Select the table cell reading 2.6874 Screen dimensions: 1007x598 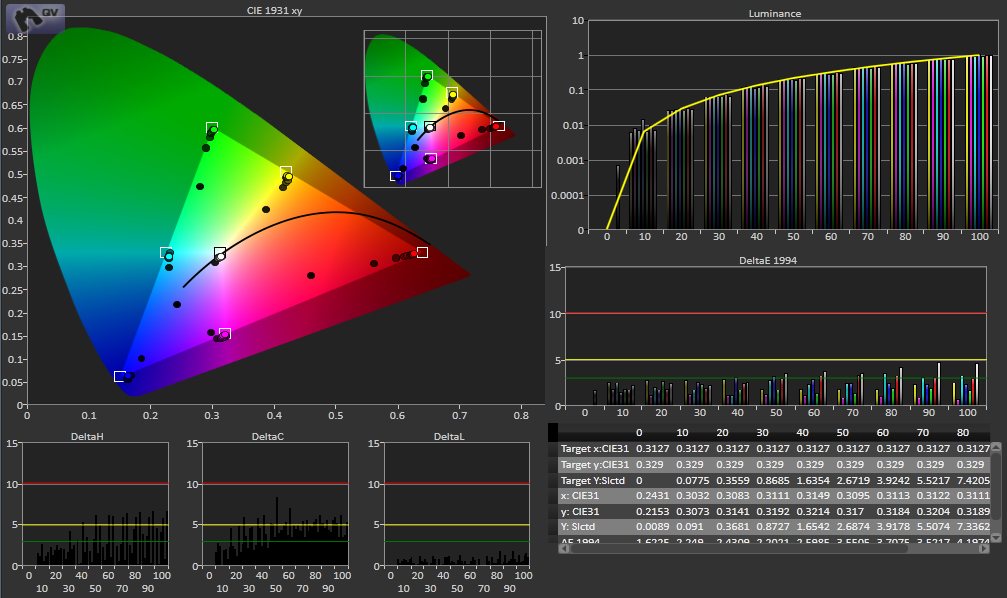pyautogui.click(x=854, y=527)
